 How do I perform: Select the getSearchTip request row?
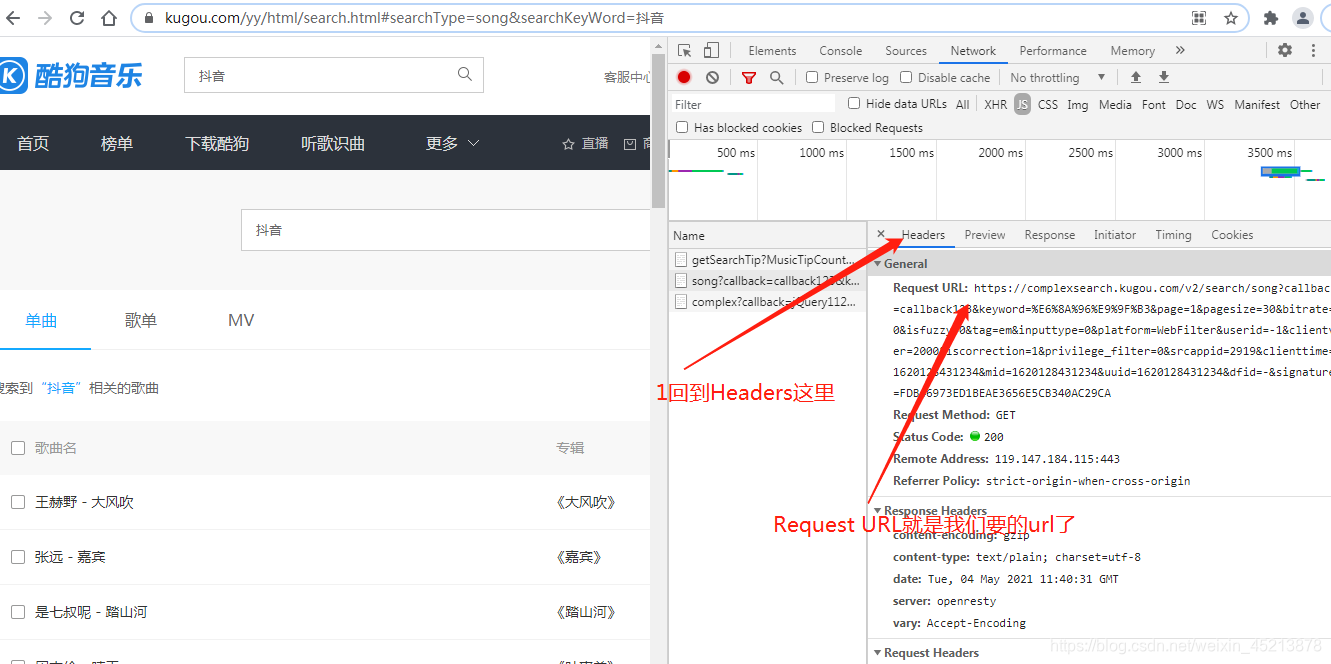pos(767,259)
